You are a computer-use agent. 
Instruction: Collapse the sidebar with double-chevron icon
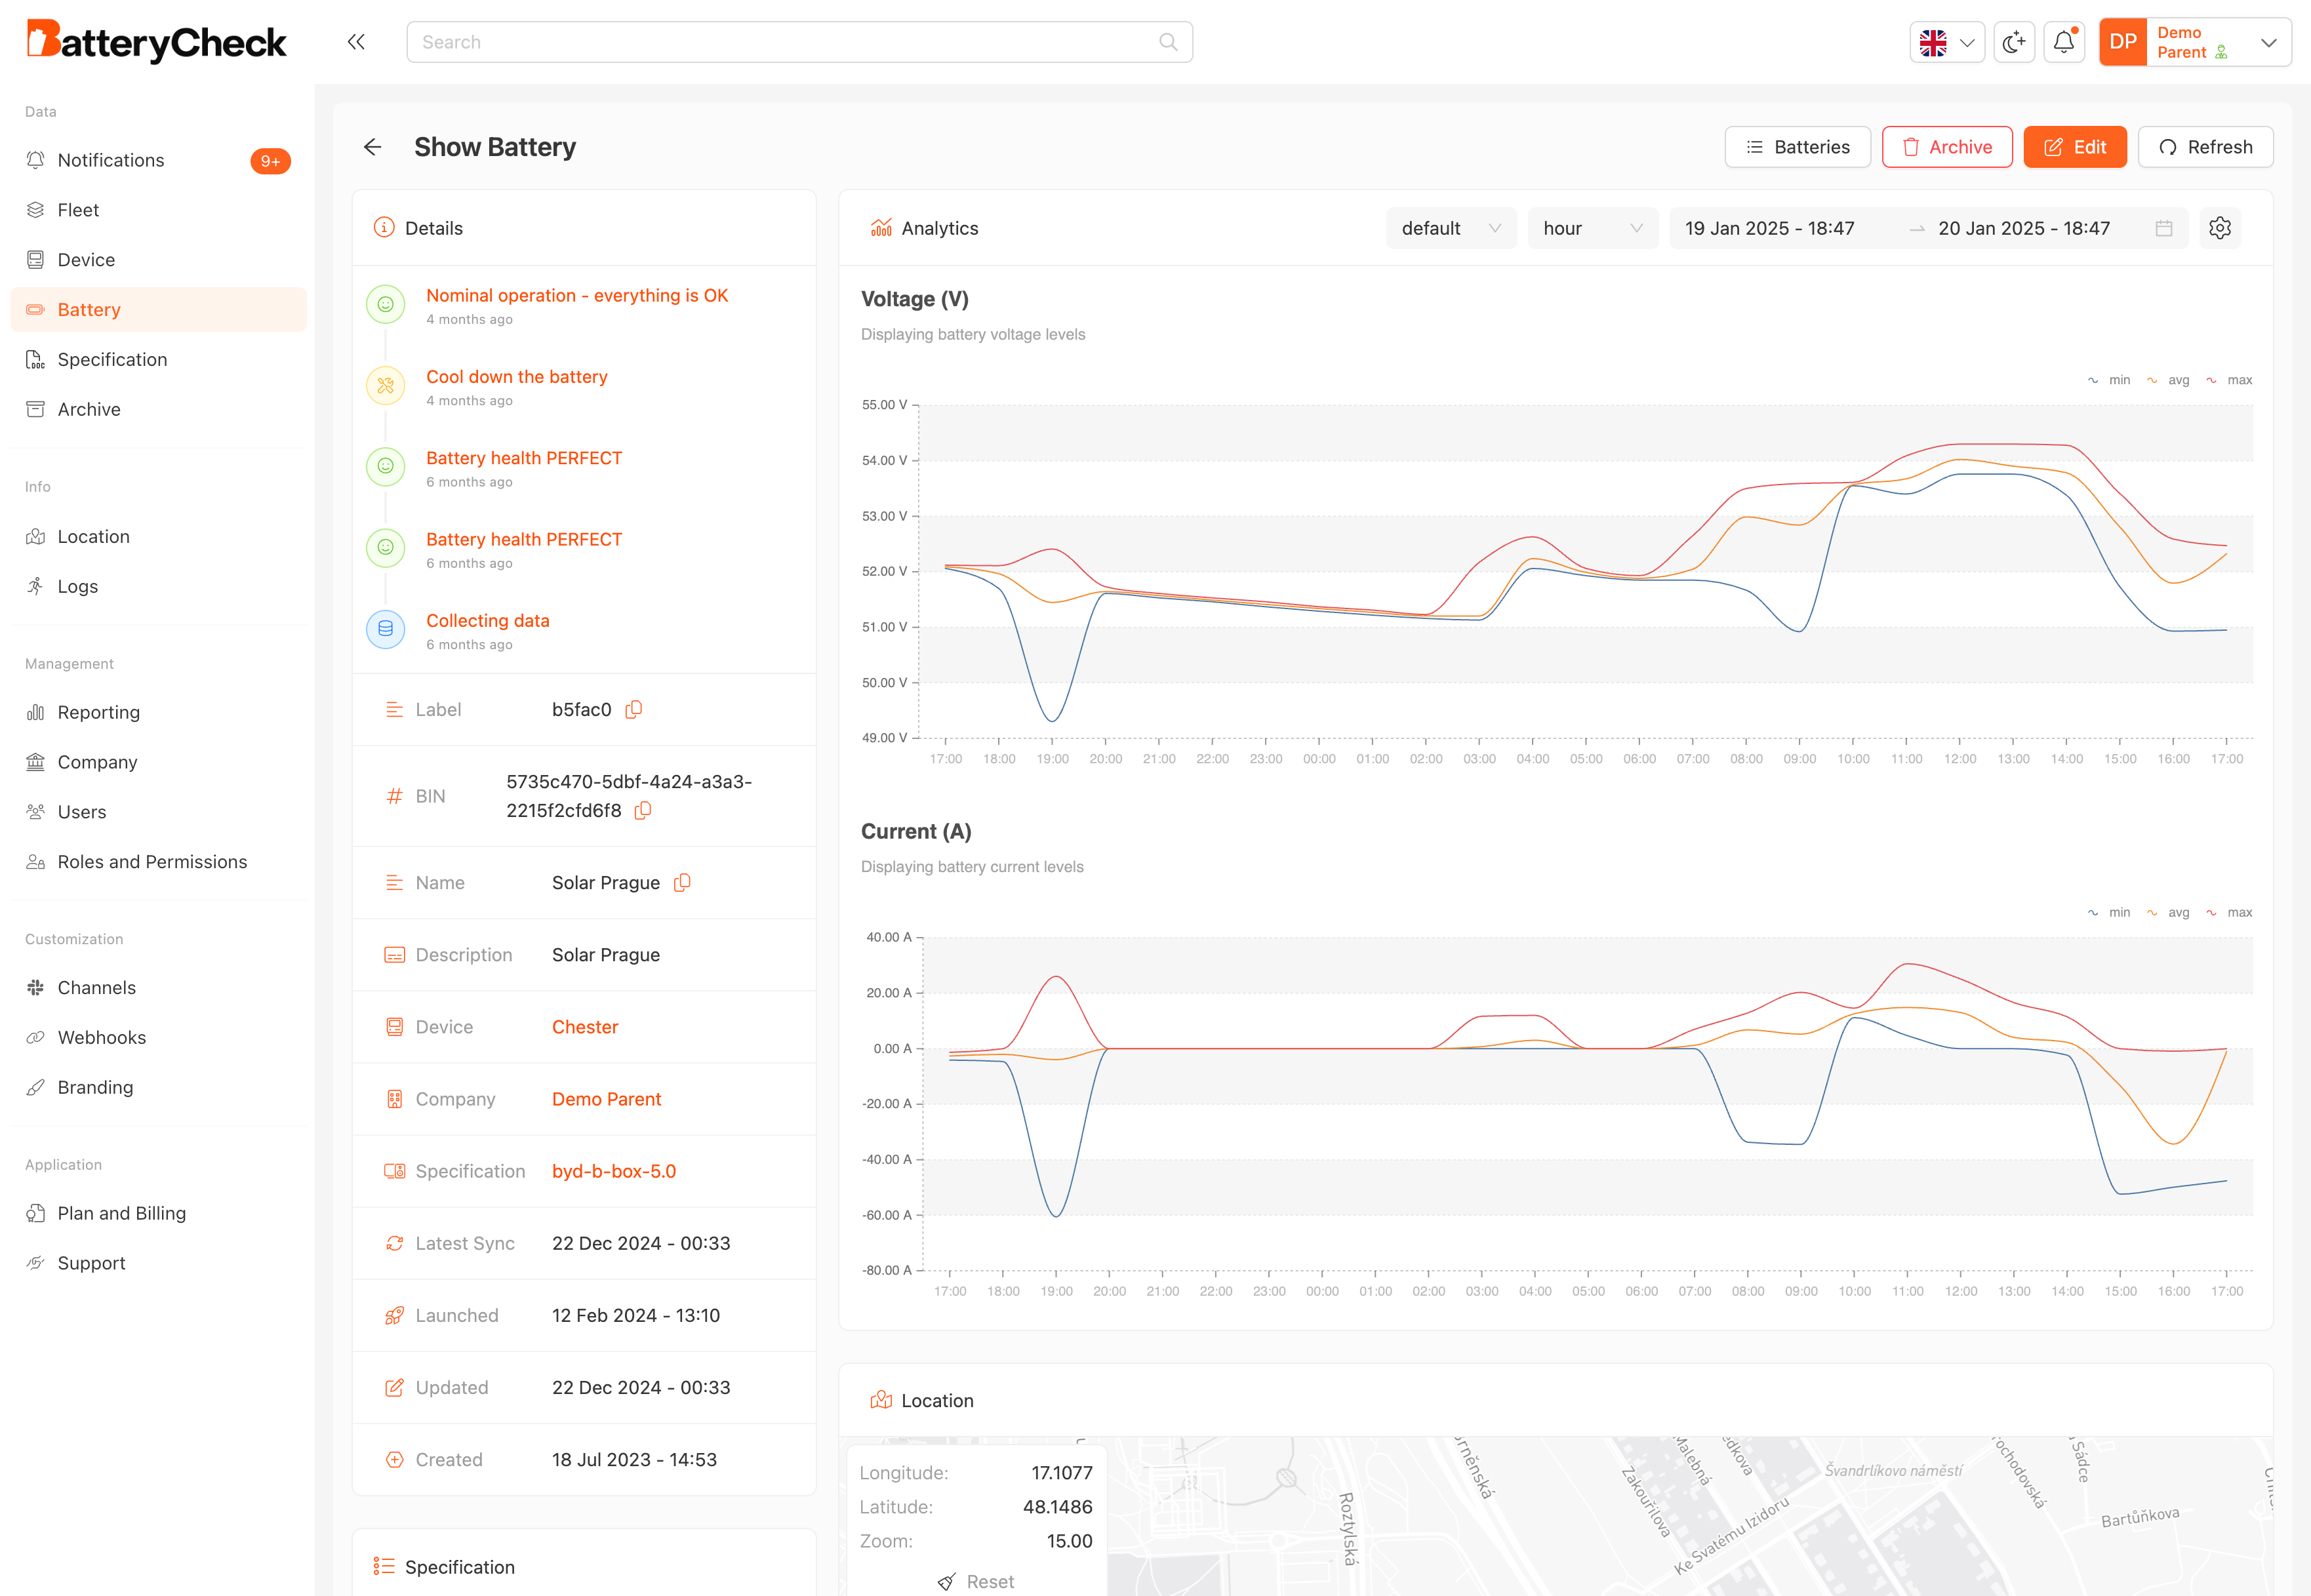[356, 42]
